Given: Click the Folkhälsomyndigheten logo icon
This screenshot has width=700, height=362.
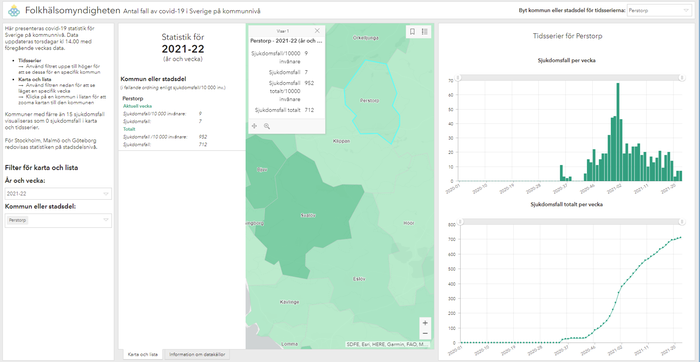Looking at the screenshot, I should pos(14,10).
